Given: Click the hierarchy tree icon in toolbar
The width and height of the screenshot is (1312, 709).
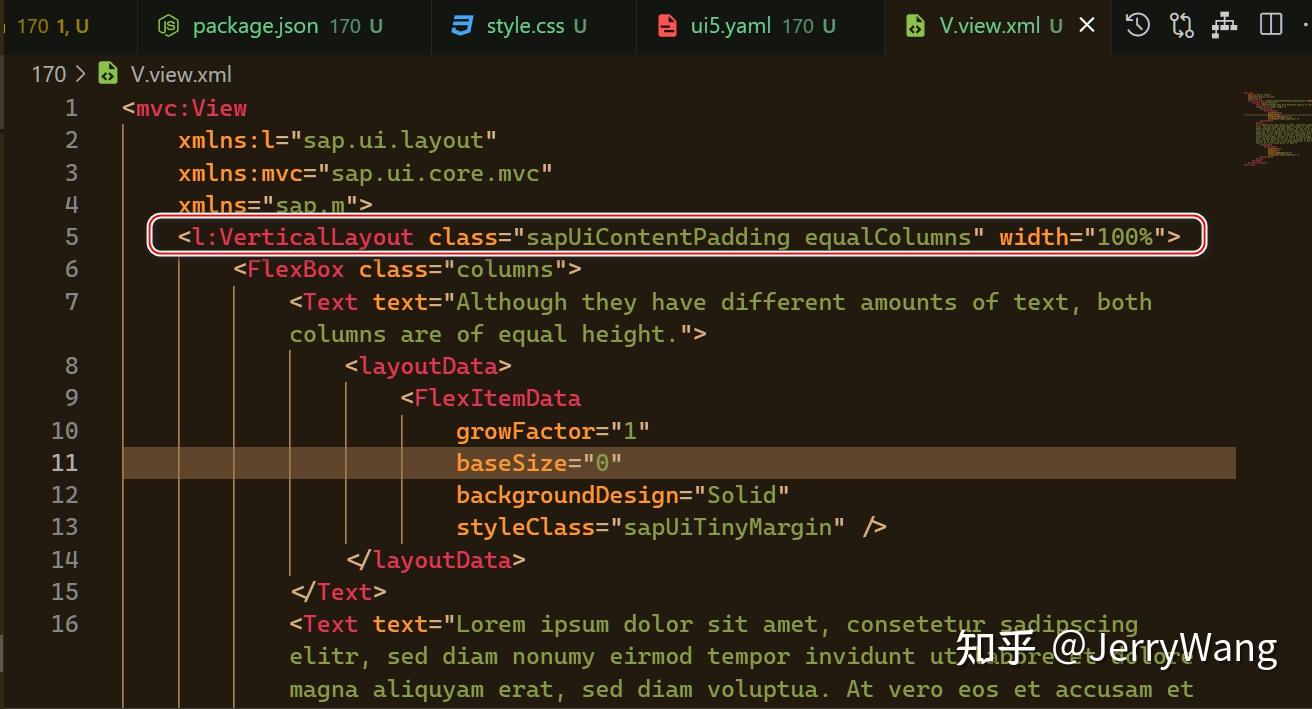Looking at the screenshot, I should pyautogui.click(x=1225, y=25).
